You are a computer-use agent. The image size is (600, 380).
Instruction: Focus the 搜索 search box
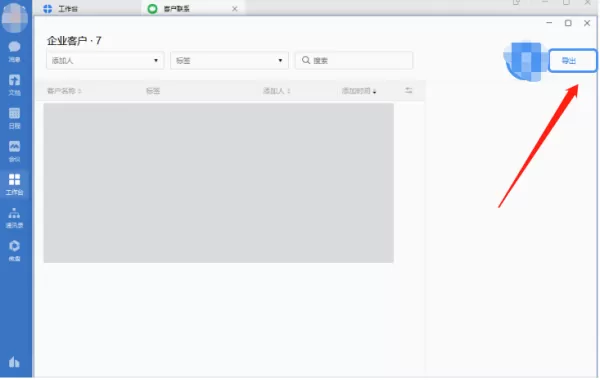pos(354,60)
